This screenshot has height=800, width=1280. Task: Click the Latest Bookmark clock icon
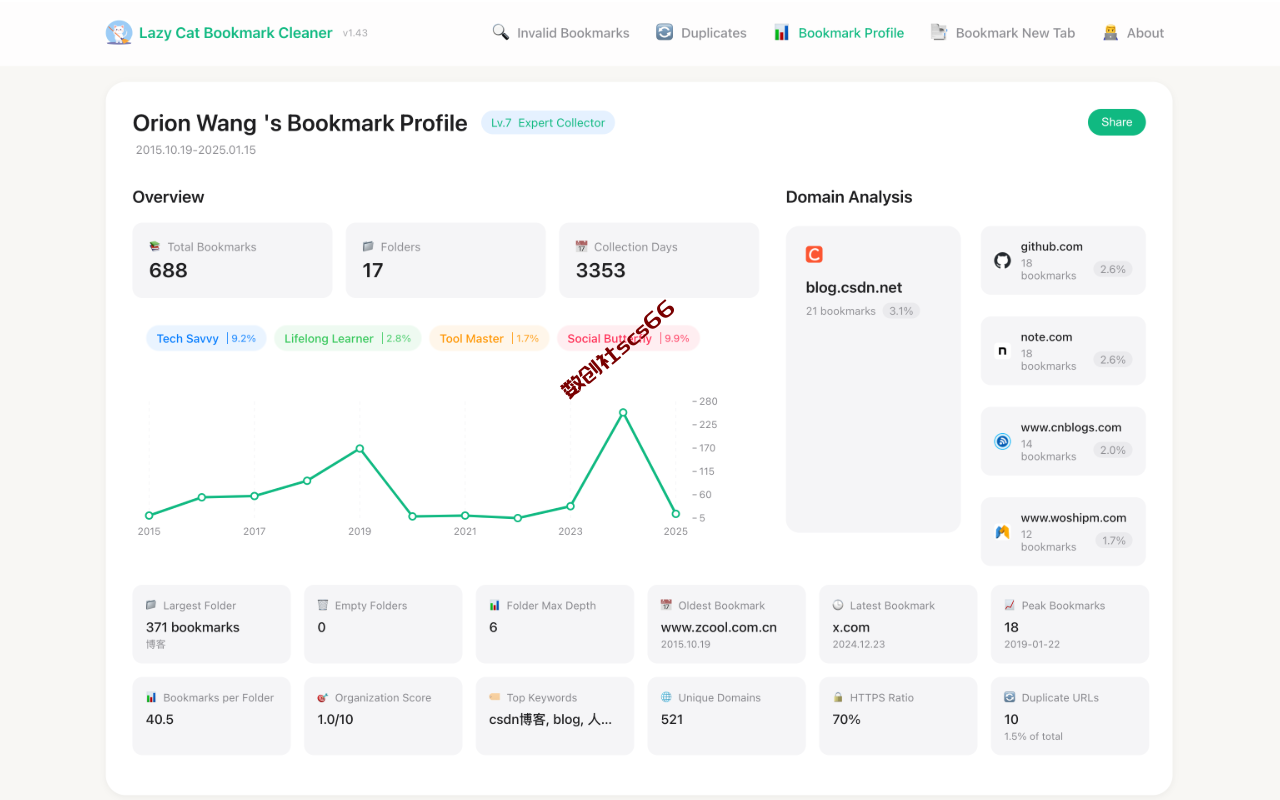(x=838, y=605)
